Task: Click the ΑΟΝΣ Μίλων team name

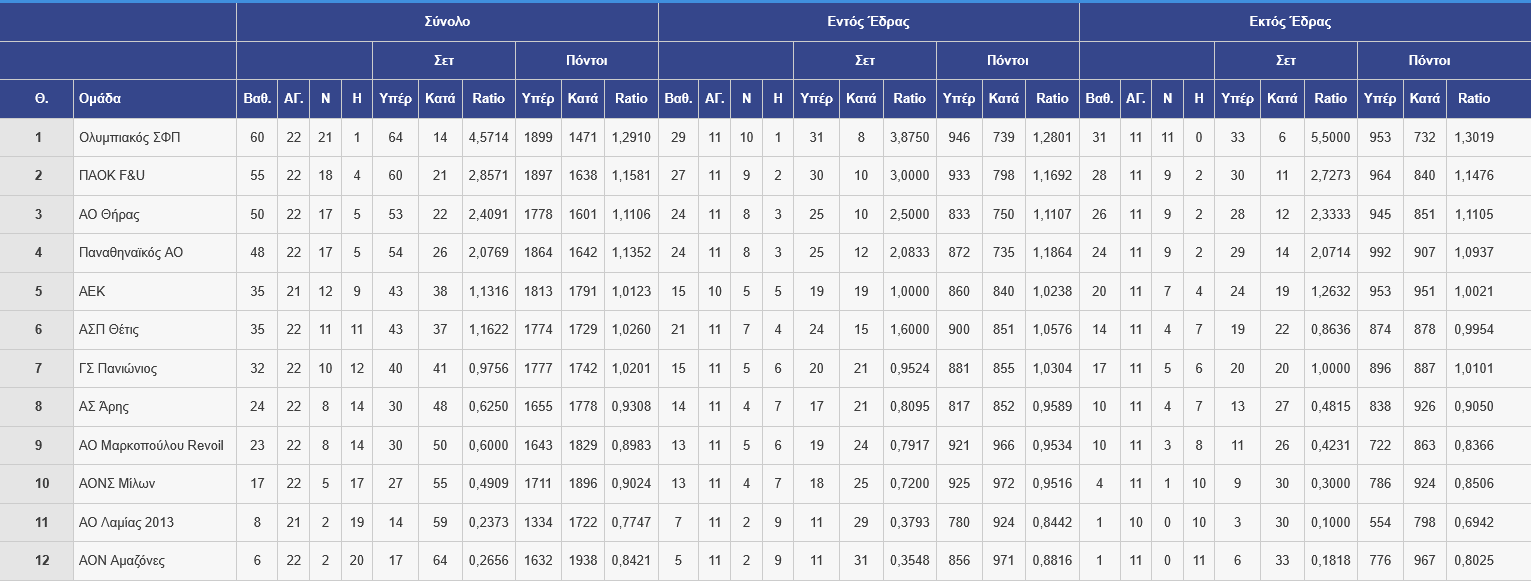Action: pyautogui.click(x=116, y=484)
